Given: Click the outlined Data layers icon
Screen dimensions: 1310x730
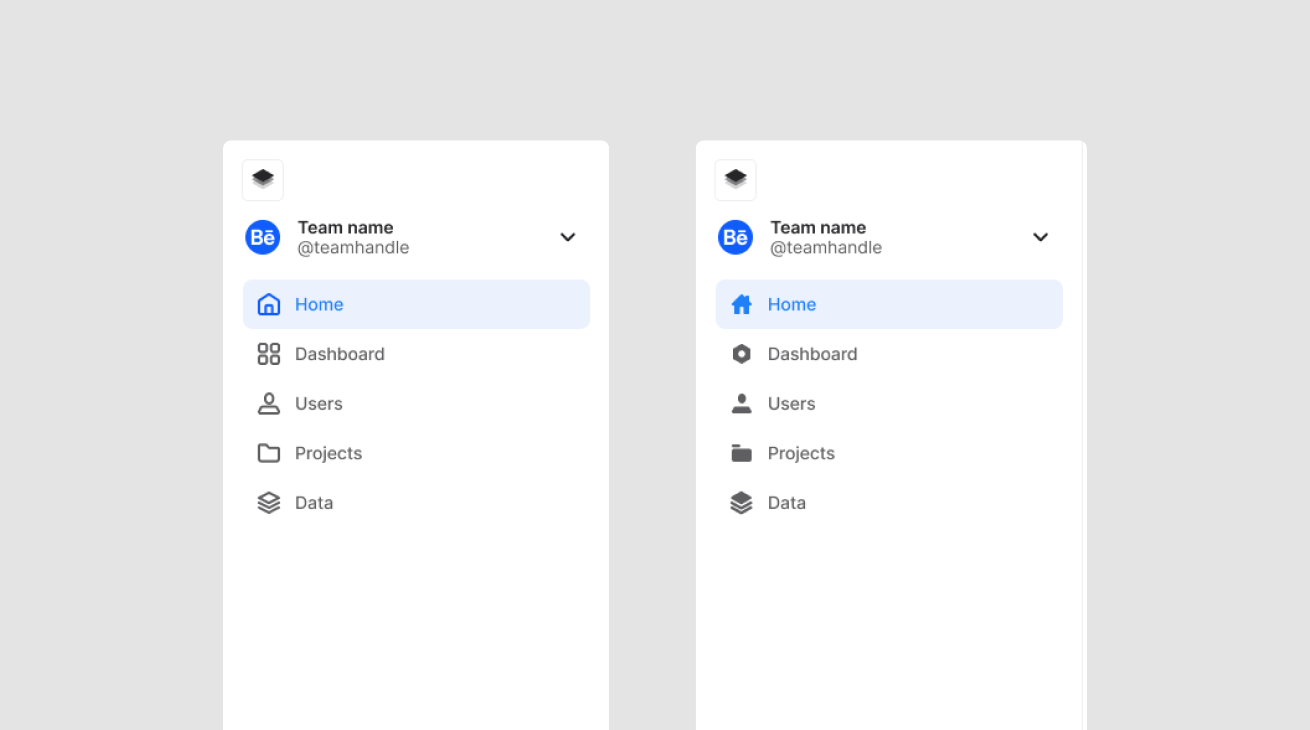Looking at the screenshot, I should click(x=269, y=503).
